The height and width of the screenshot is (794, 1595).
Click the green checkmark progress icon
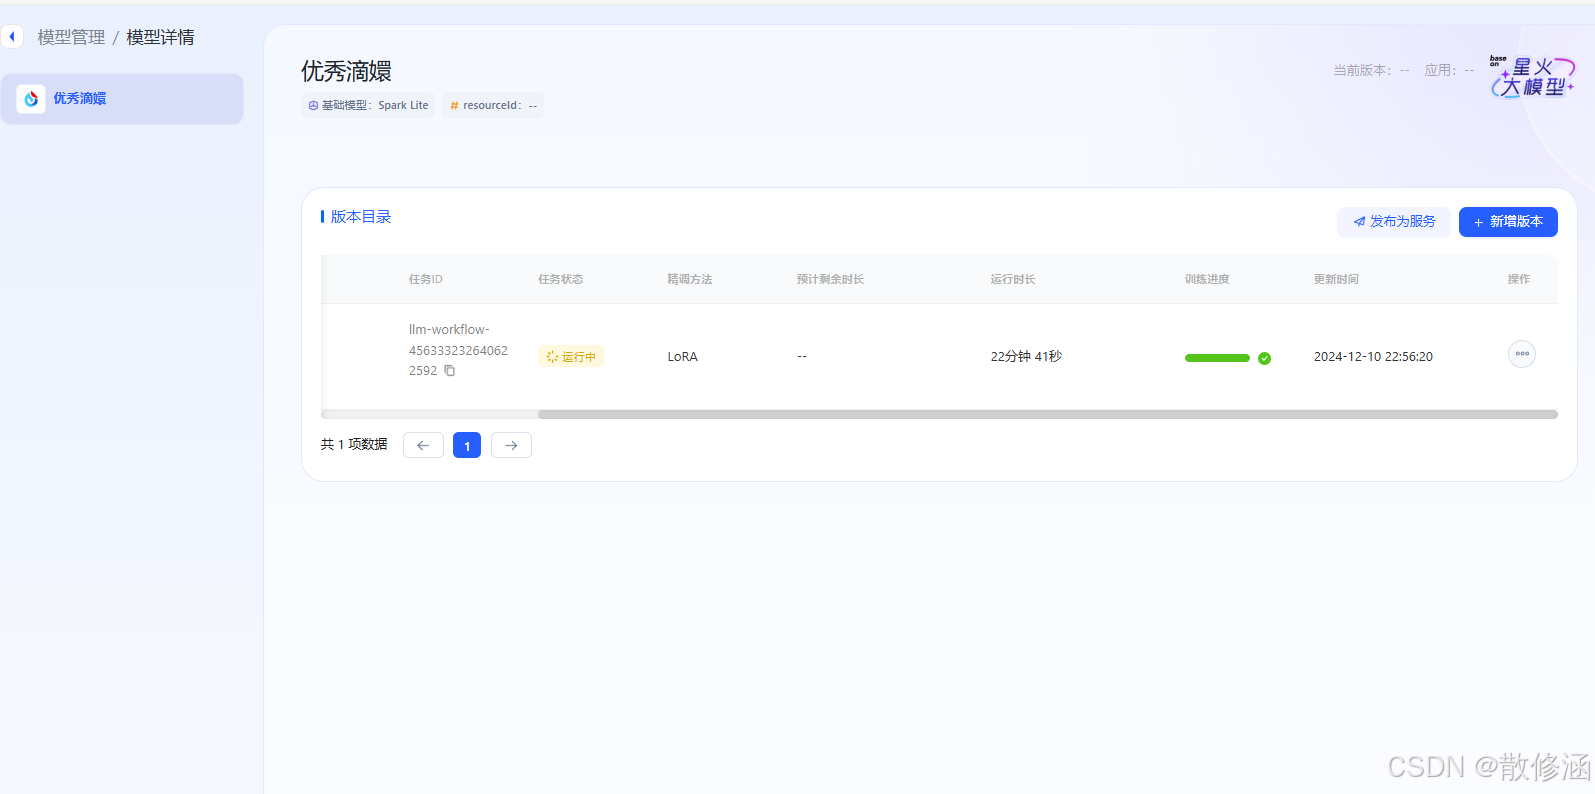[1264, 358]
